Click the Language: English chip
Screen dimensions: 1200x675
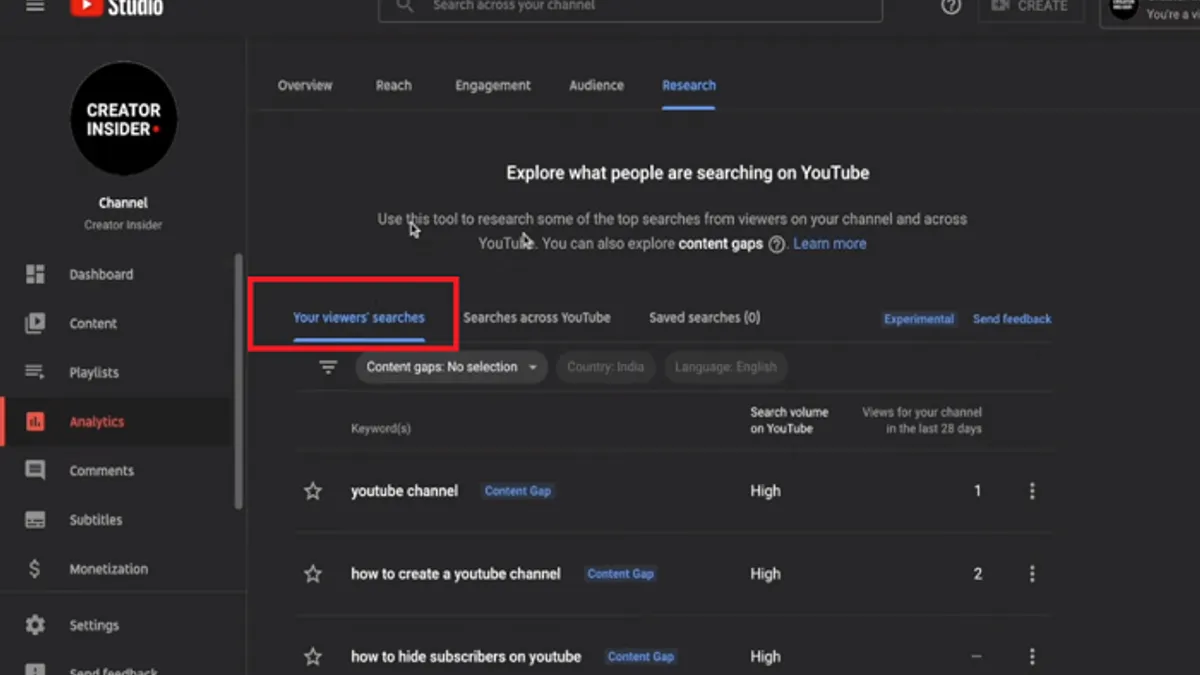click(x=726, y=367)
